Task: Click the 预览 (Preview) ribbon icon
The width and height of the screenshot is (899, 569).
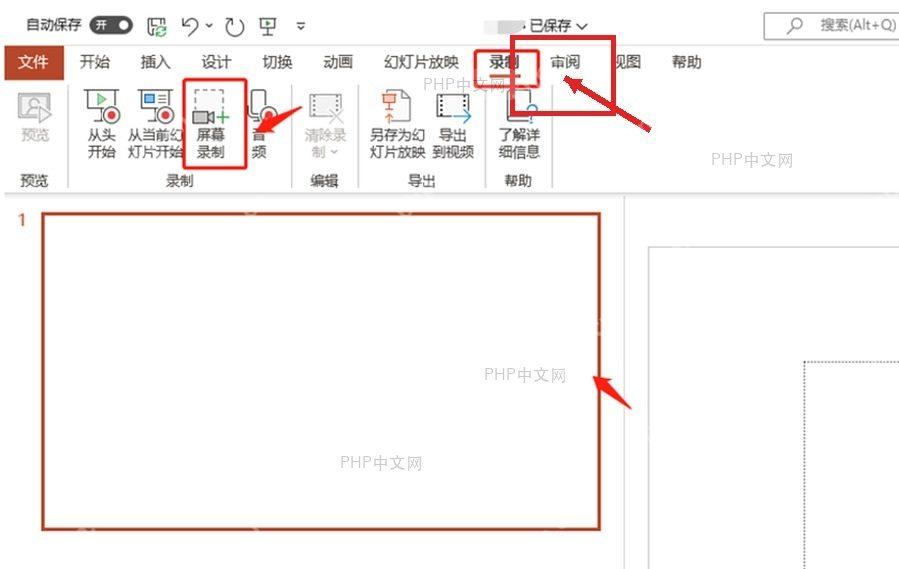Action: click(x=34, y=117)
